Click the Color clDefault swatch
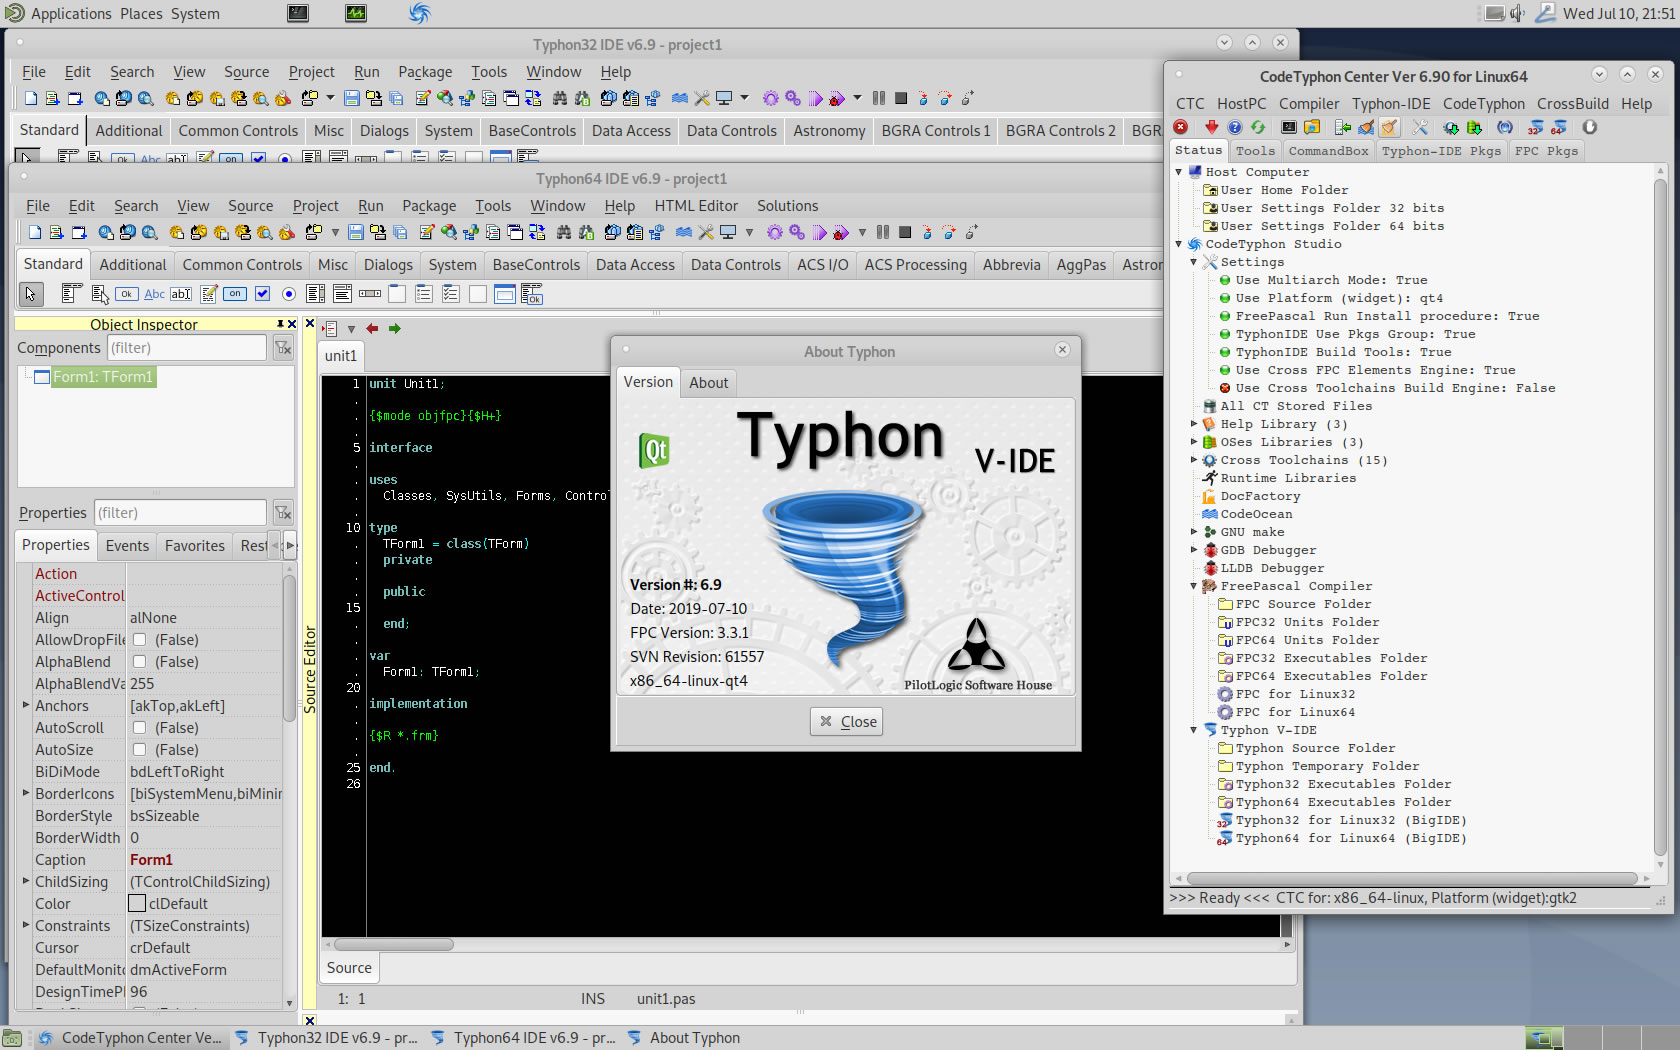 138,904
